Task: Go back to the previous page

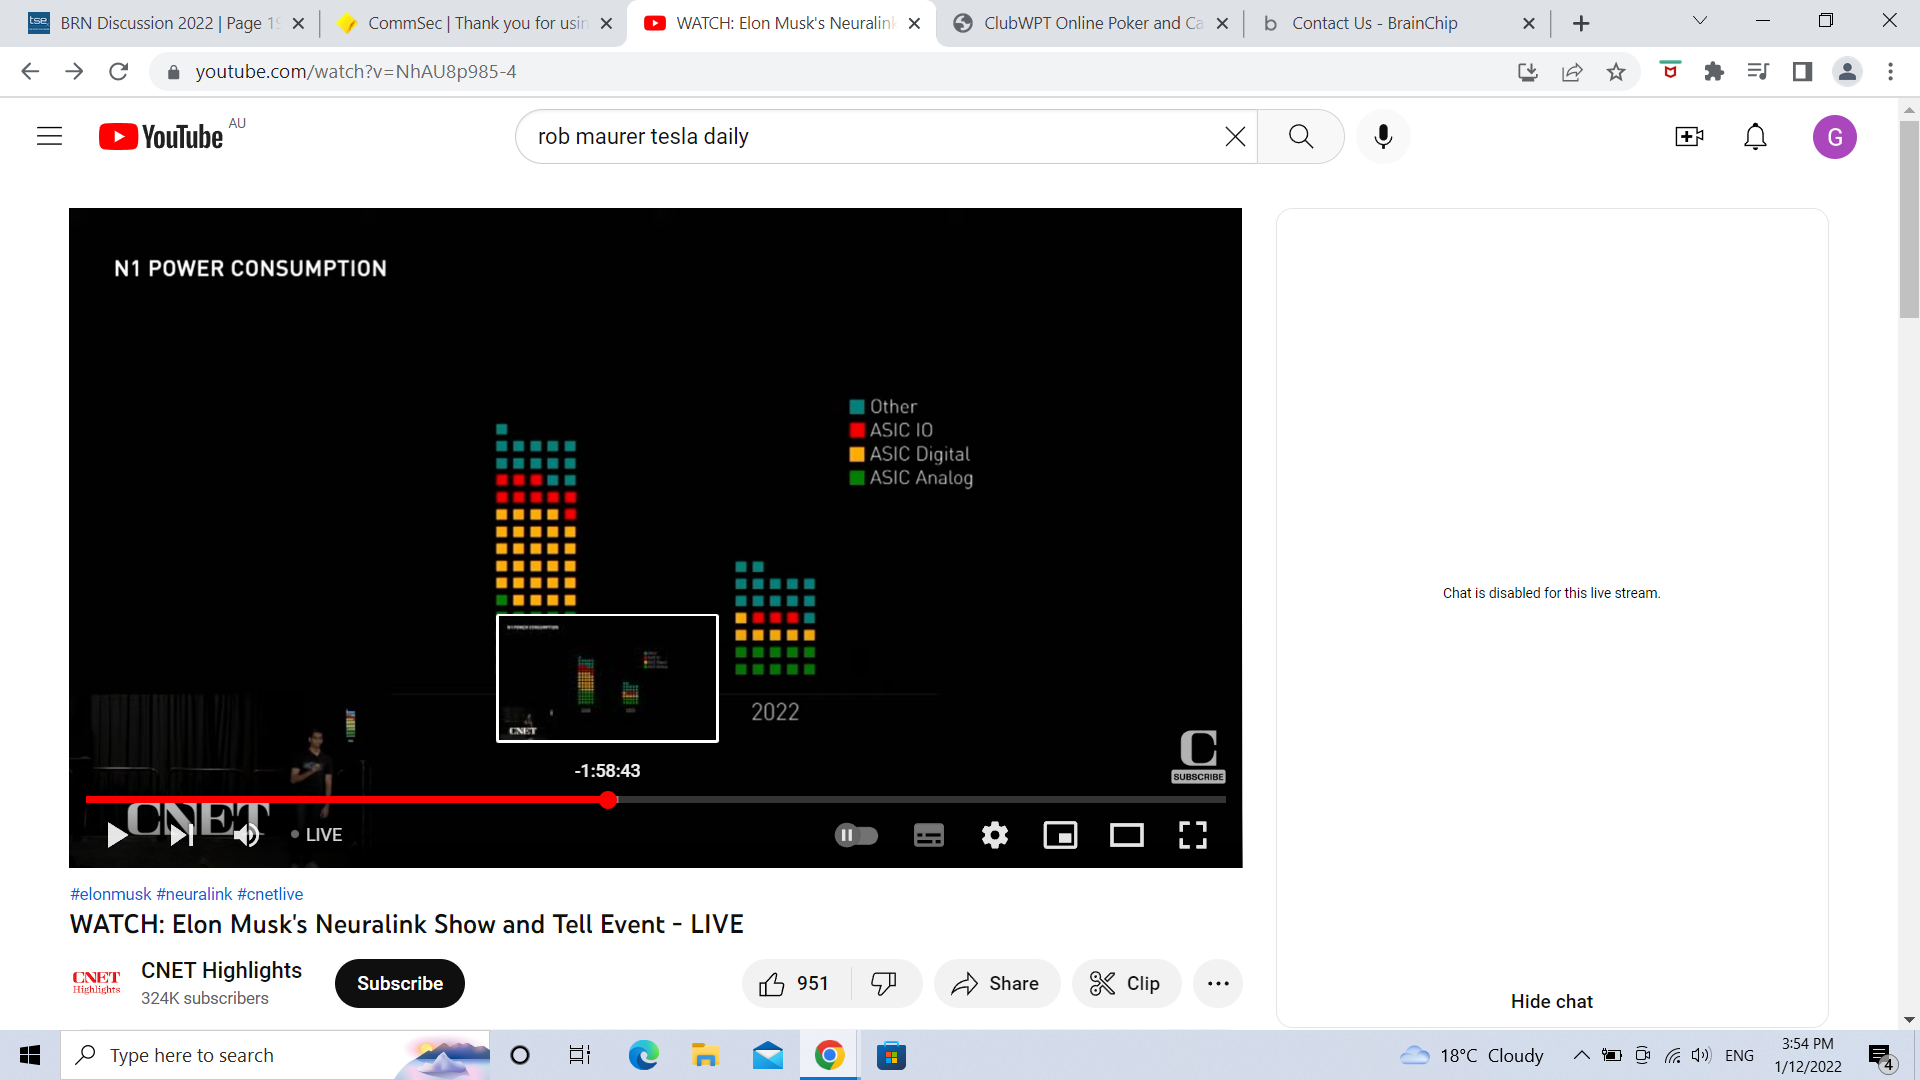Action: pyautogui.click(x=30, y=71)
